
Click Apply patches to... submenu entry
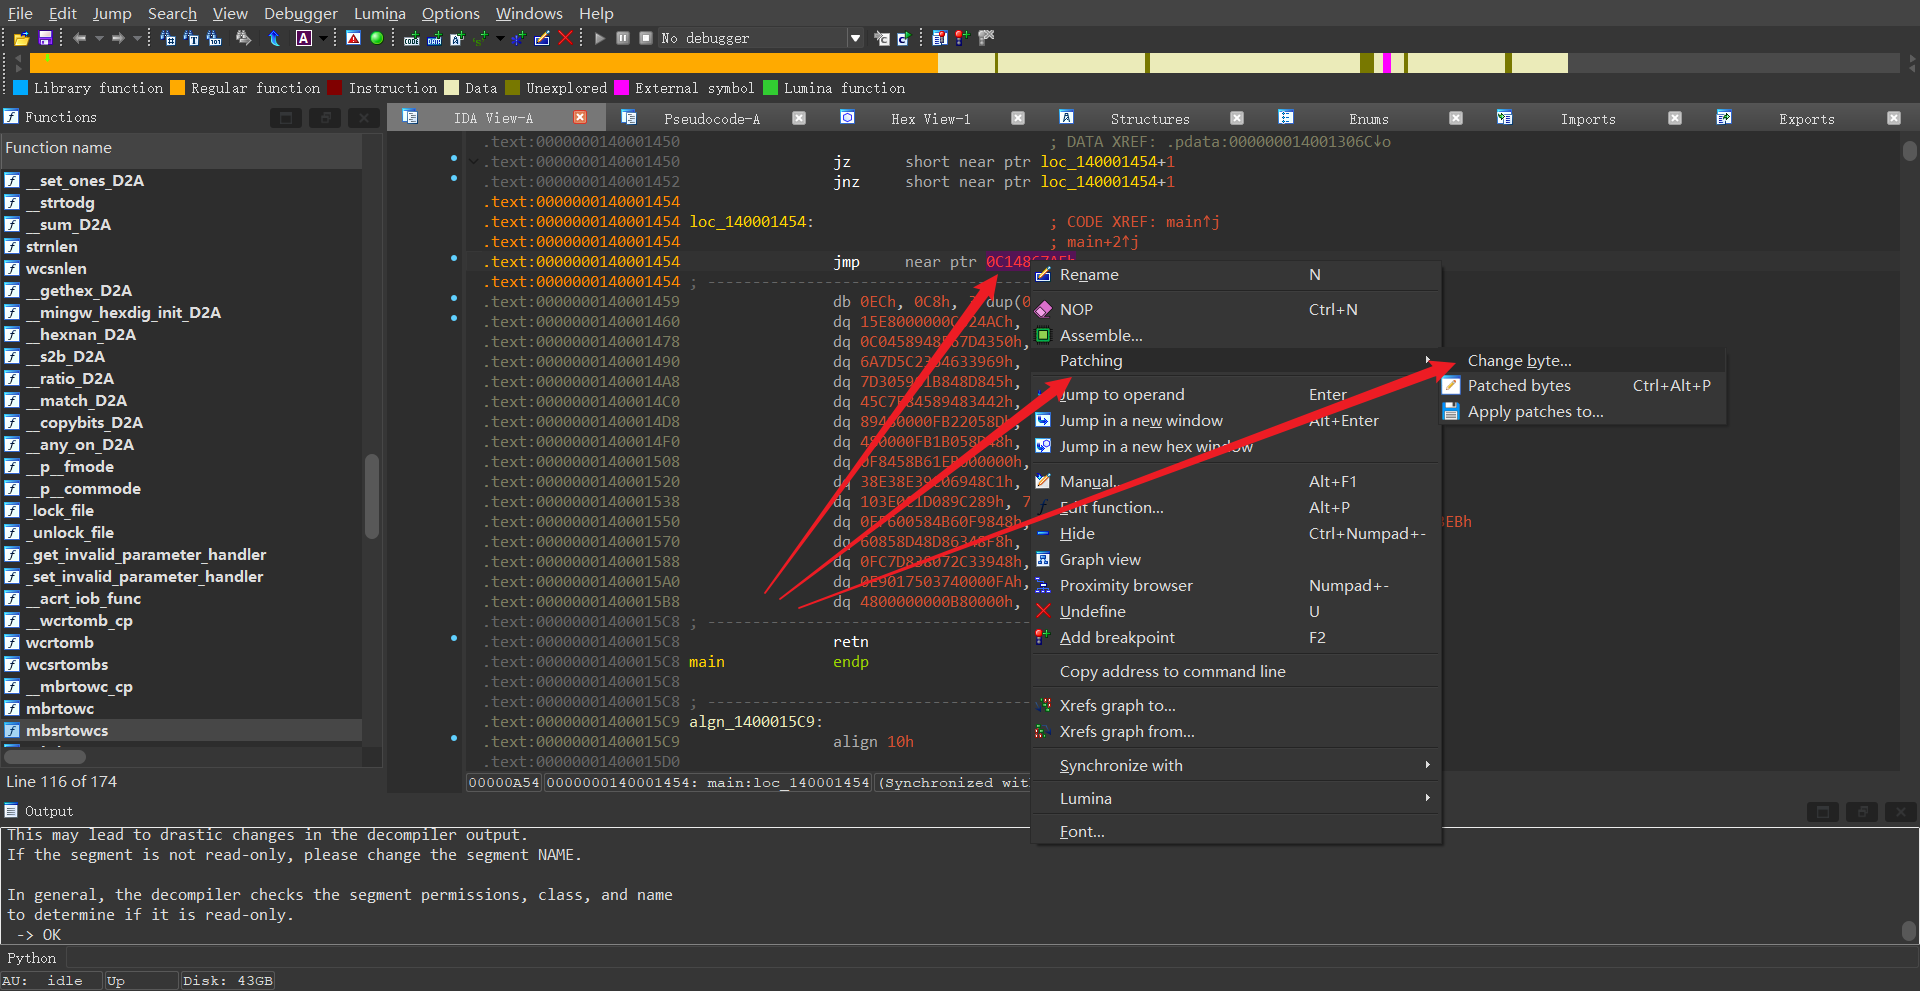pos(1583,411)
